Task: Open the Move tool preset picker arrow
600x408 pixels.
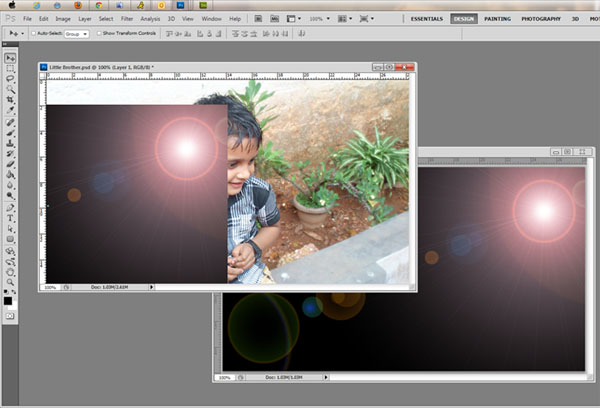Action: [x=23, y=34]
